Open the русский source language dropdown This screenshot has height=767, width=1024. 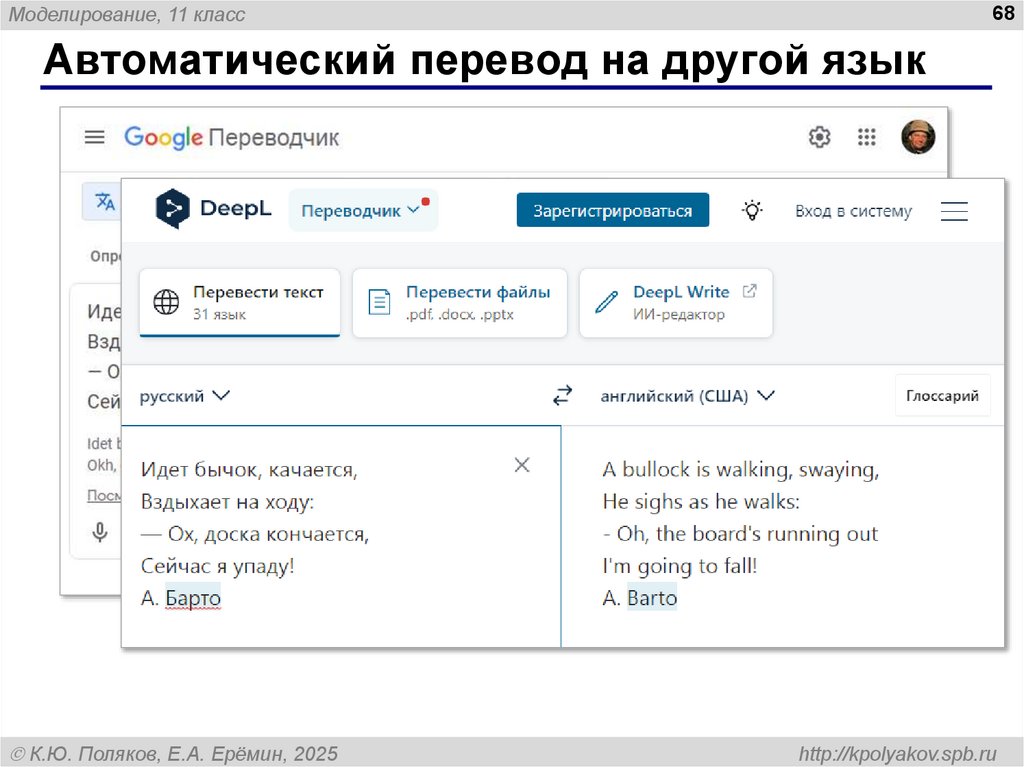[x=185, y=396]
